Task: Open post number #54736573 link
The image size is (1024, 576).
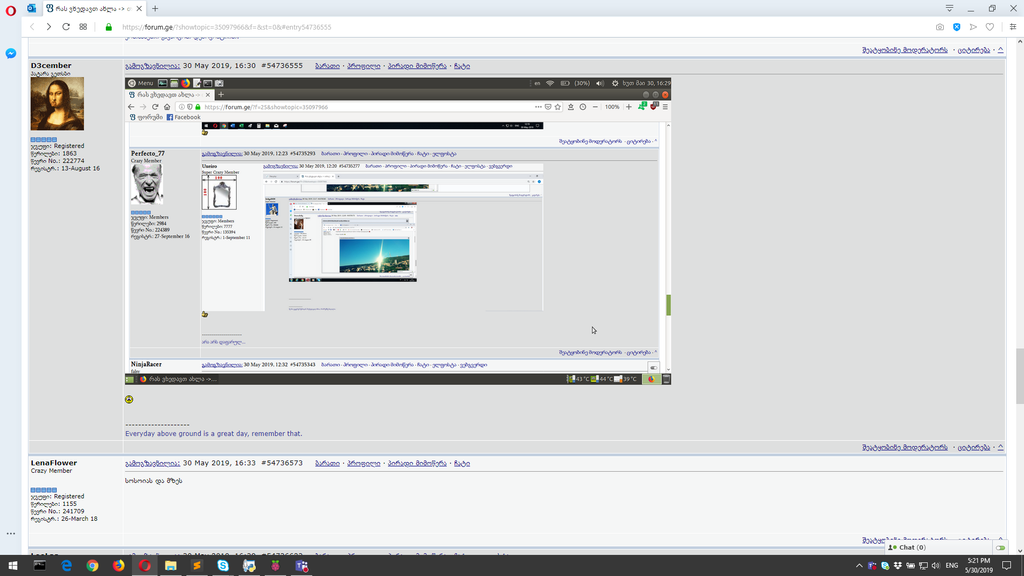Action: (282, 463)
